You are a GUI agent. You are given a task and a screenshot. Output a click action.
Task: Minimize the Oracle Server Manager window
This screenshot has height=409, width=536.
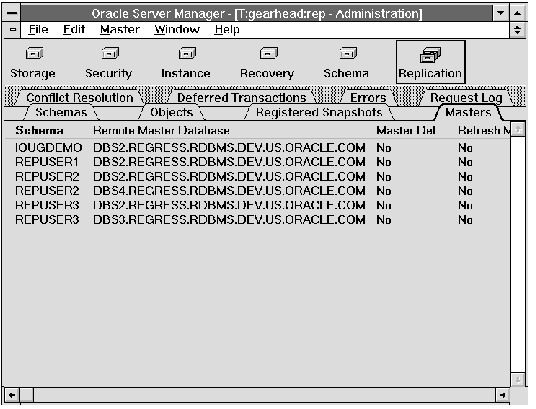[x=501, y=13]
